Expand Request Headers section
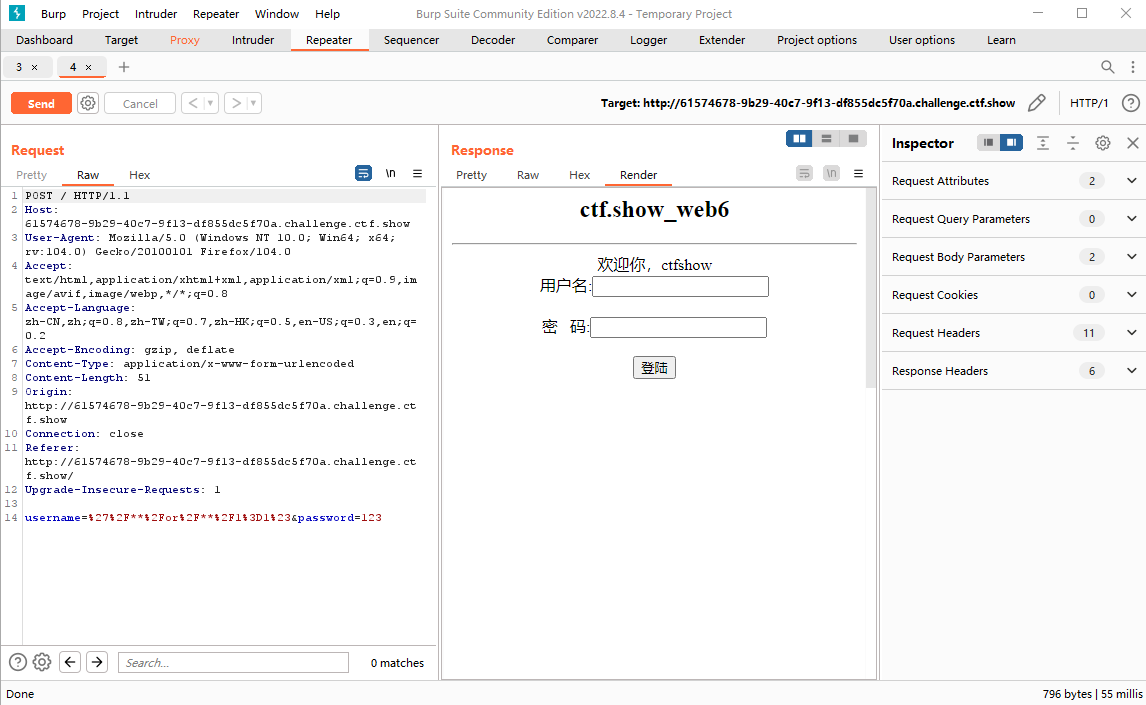This screenshot has height=705, width=1146. pos(1131,333)
